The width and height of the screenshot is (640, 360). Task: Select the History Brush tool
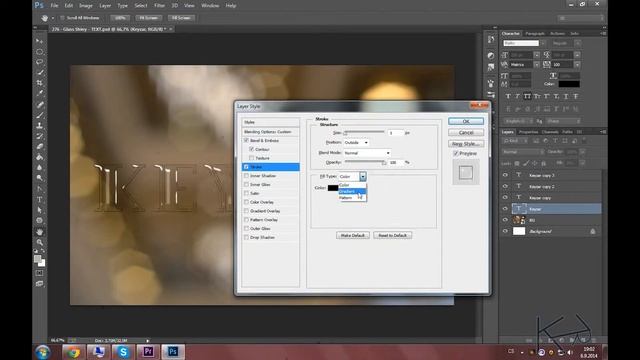40,136
